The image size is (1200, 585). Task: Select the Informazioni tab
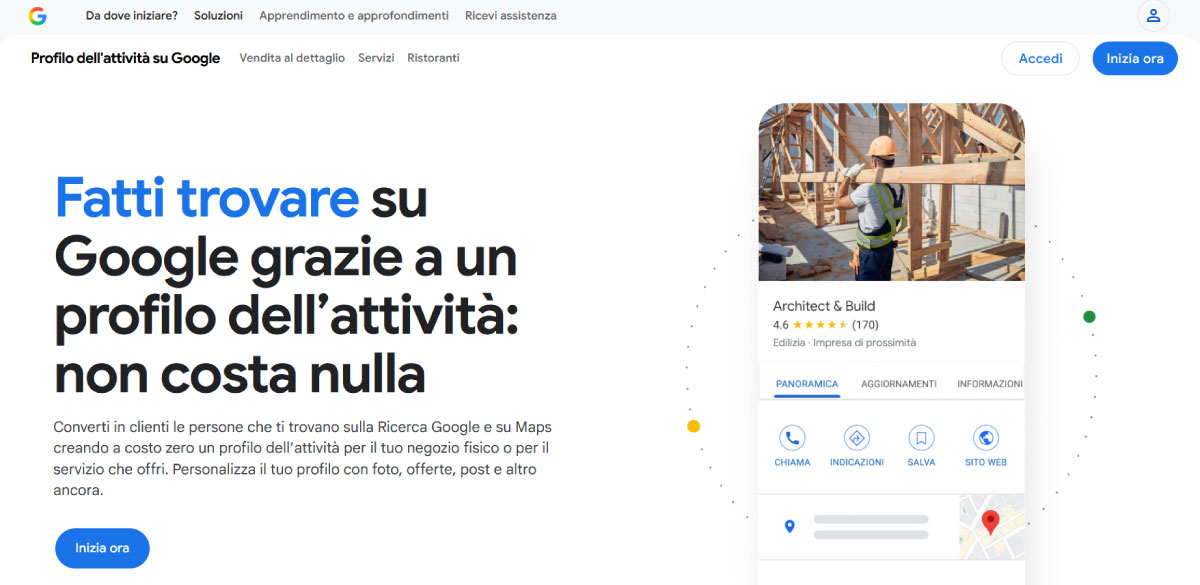coord(990,384)
